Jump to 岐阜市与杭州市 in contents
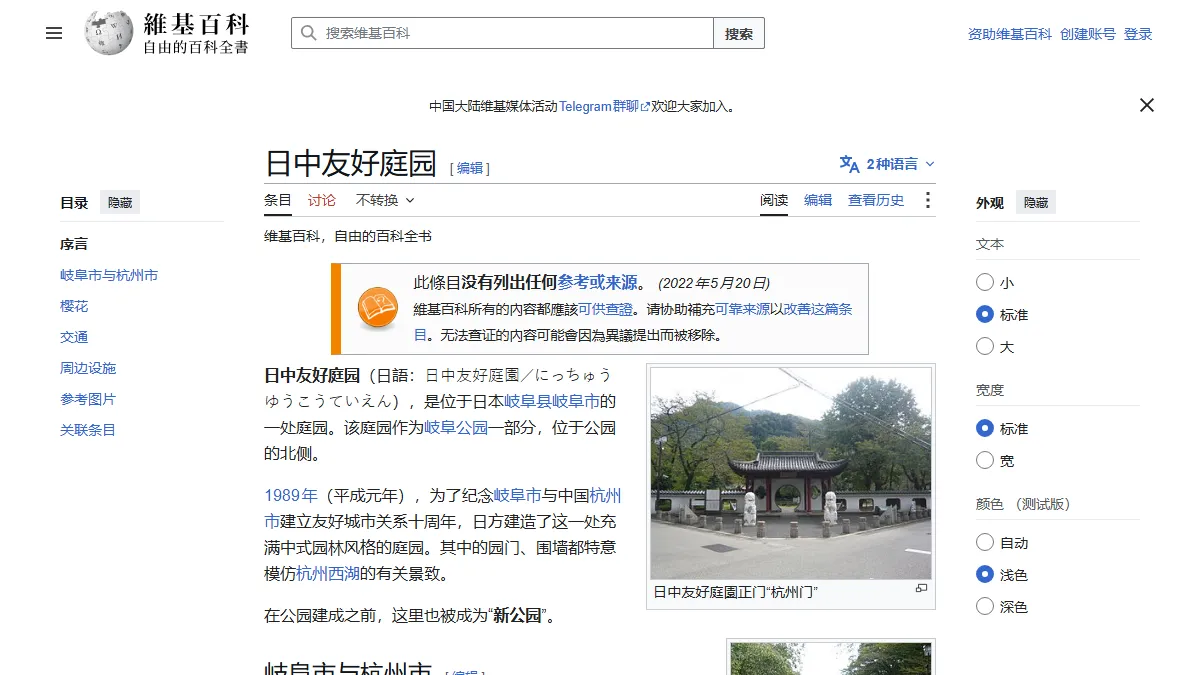Screen dimensions: 1200x675 109,275
